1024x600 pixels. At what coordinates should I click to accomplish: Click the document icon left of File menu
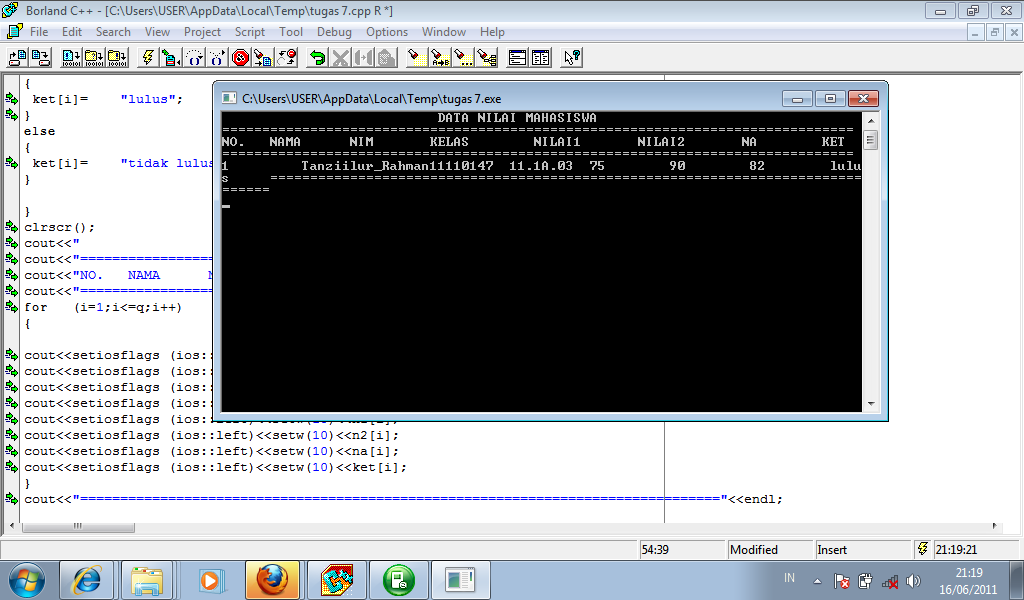point(14,31)
